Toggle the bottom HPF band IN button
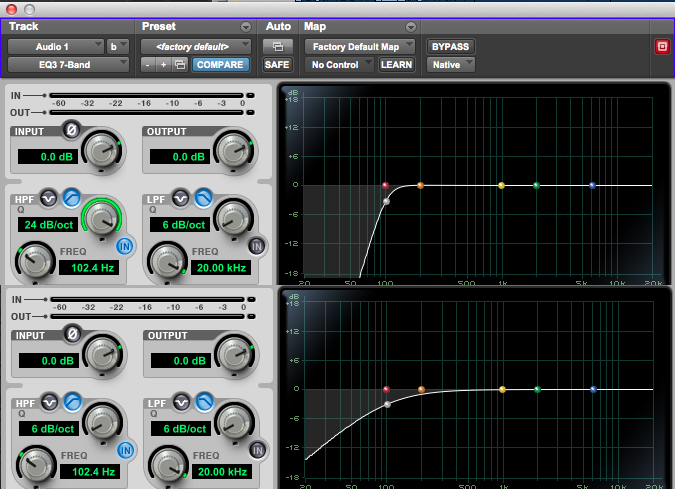Image resolution: width=675 pixels, height=489 pixels. pyautogui.click(x=125, y=449)
